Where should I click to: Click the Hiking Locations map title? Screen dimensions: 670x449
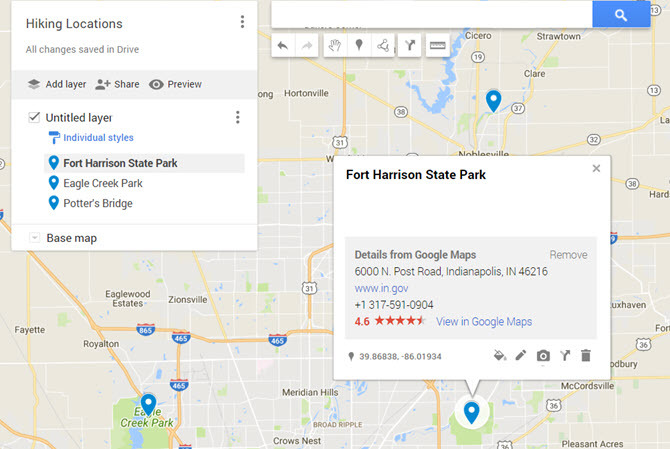74,23
